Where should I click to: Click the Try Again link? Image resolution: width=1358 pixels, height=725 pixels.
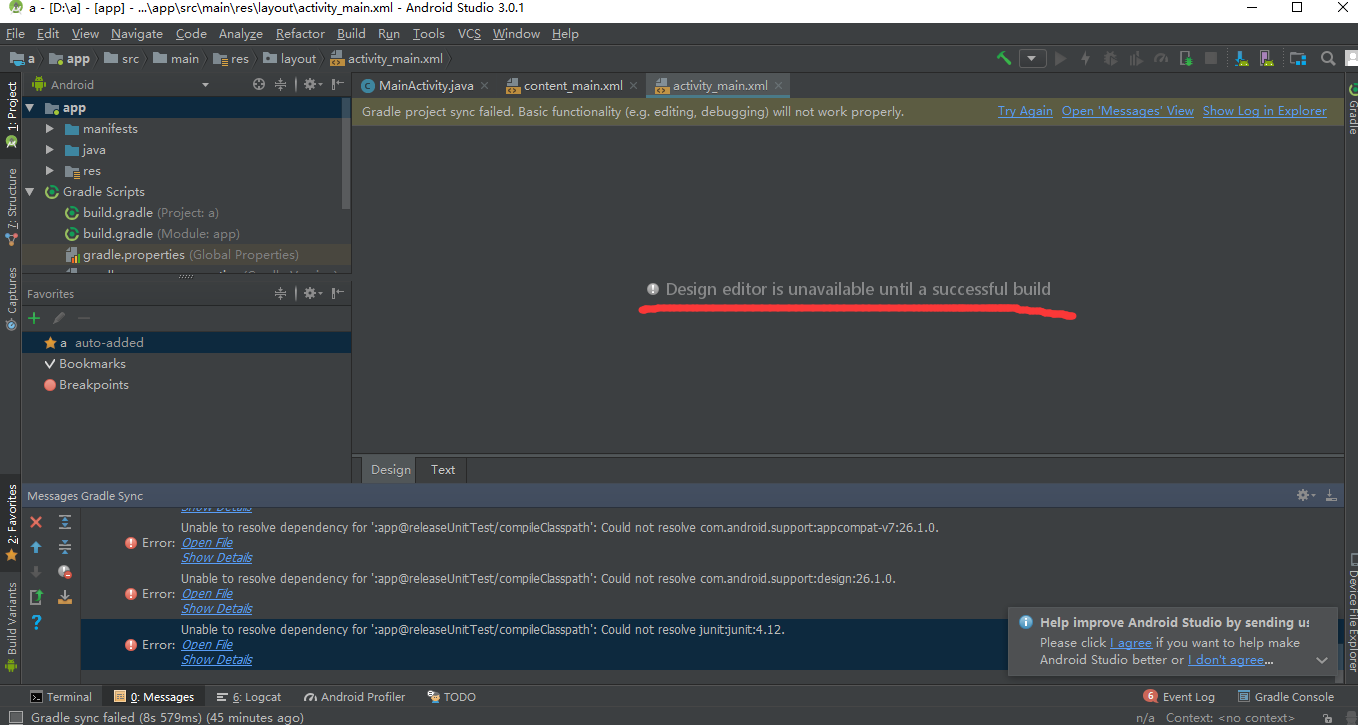1025,111
